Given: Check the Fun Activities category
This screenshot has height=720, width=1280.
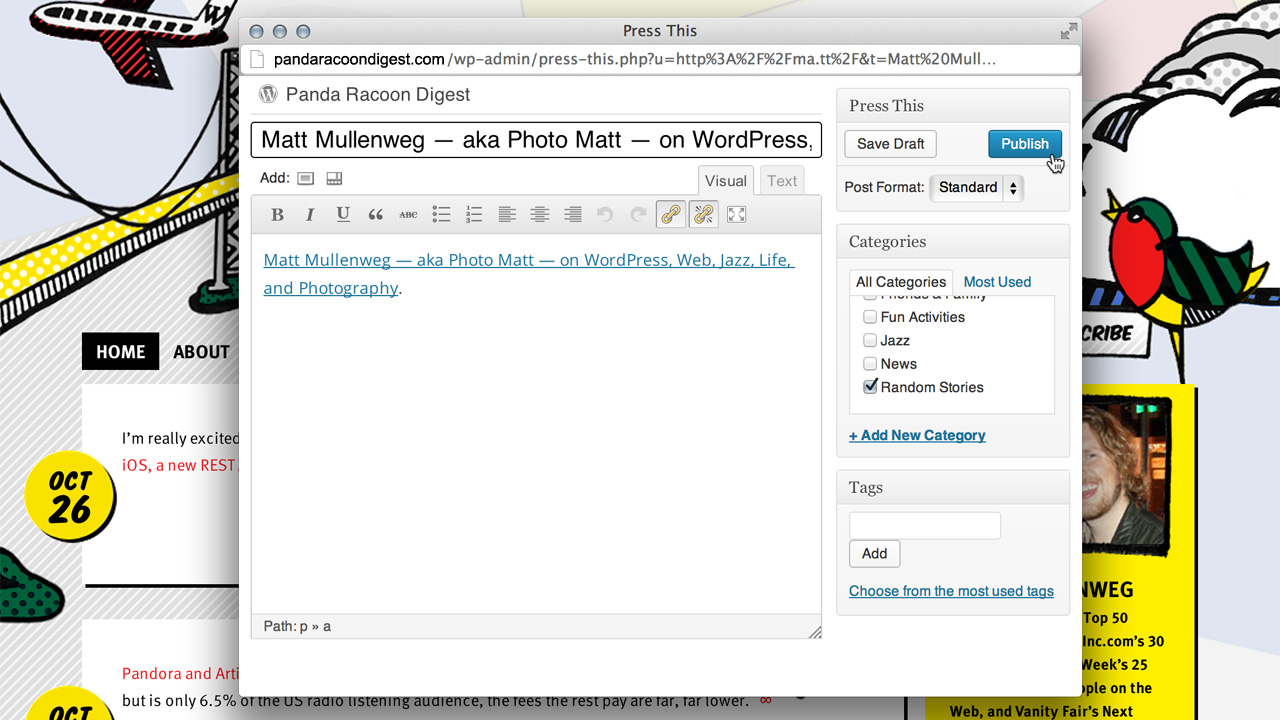Looking at the screenshot, I should pos(870,316).
